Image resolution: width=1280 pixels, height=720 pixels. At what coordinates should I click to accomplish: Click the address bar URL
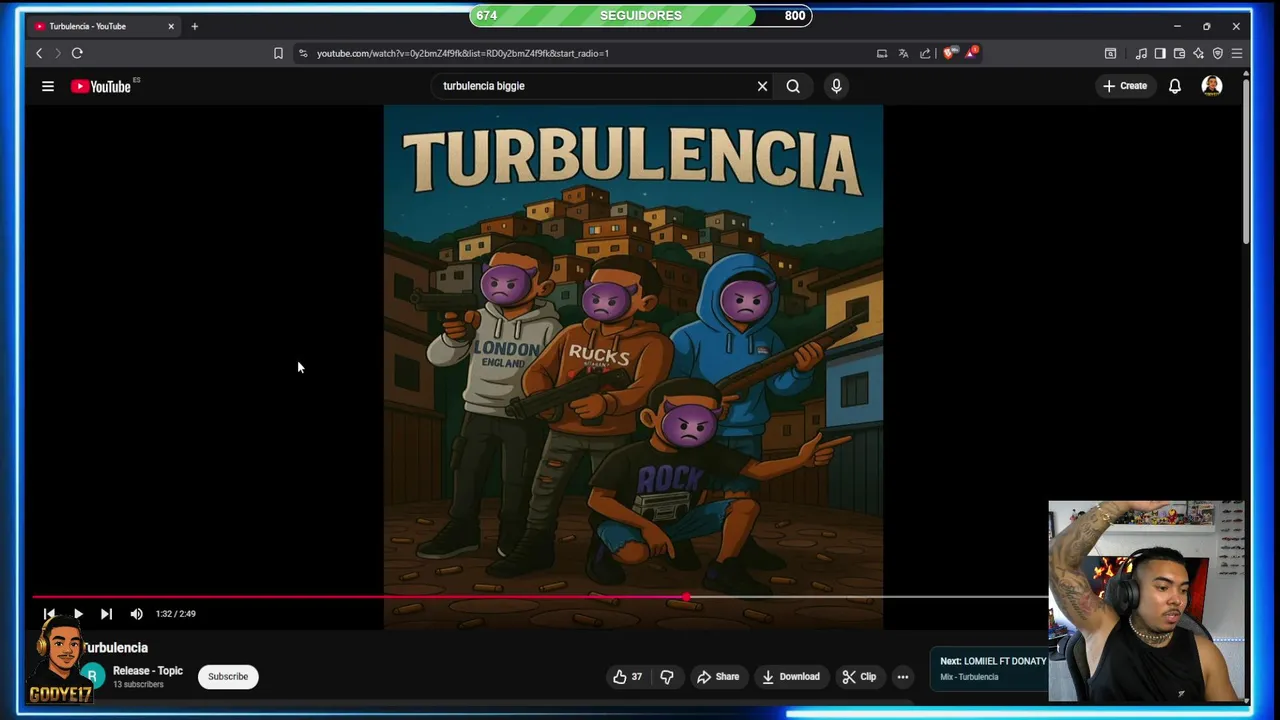pyautogui.click(x=463, y=53)
